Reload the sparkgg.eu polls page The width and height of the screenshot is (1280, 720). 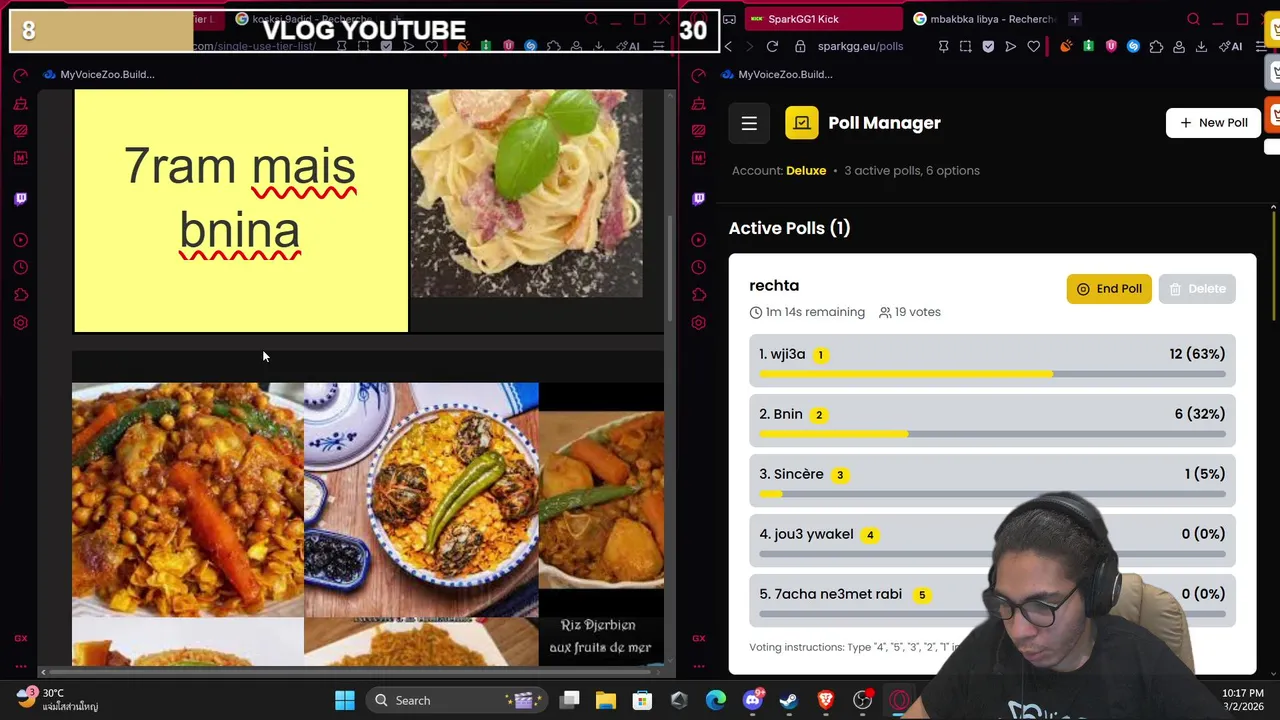pos(772,46)
